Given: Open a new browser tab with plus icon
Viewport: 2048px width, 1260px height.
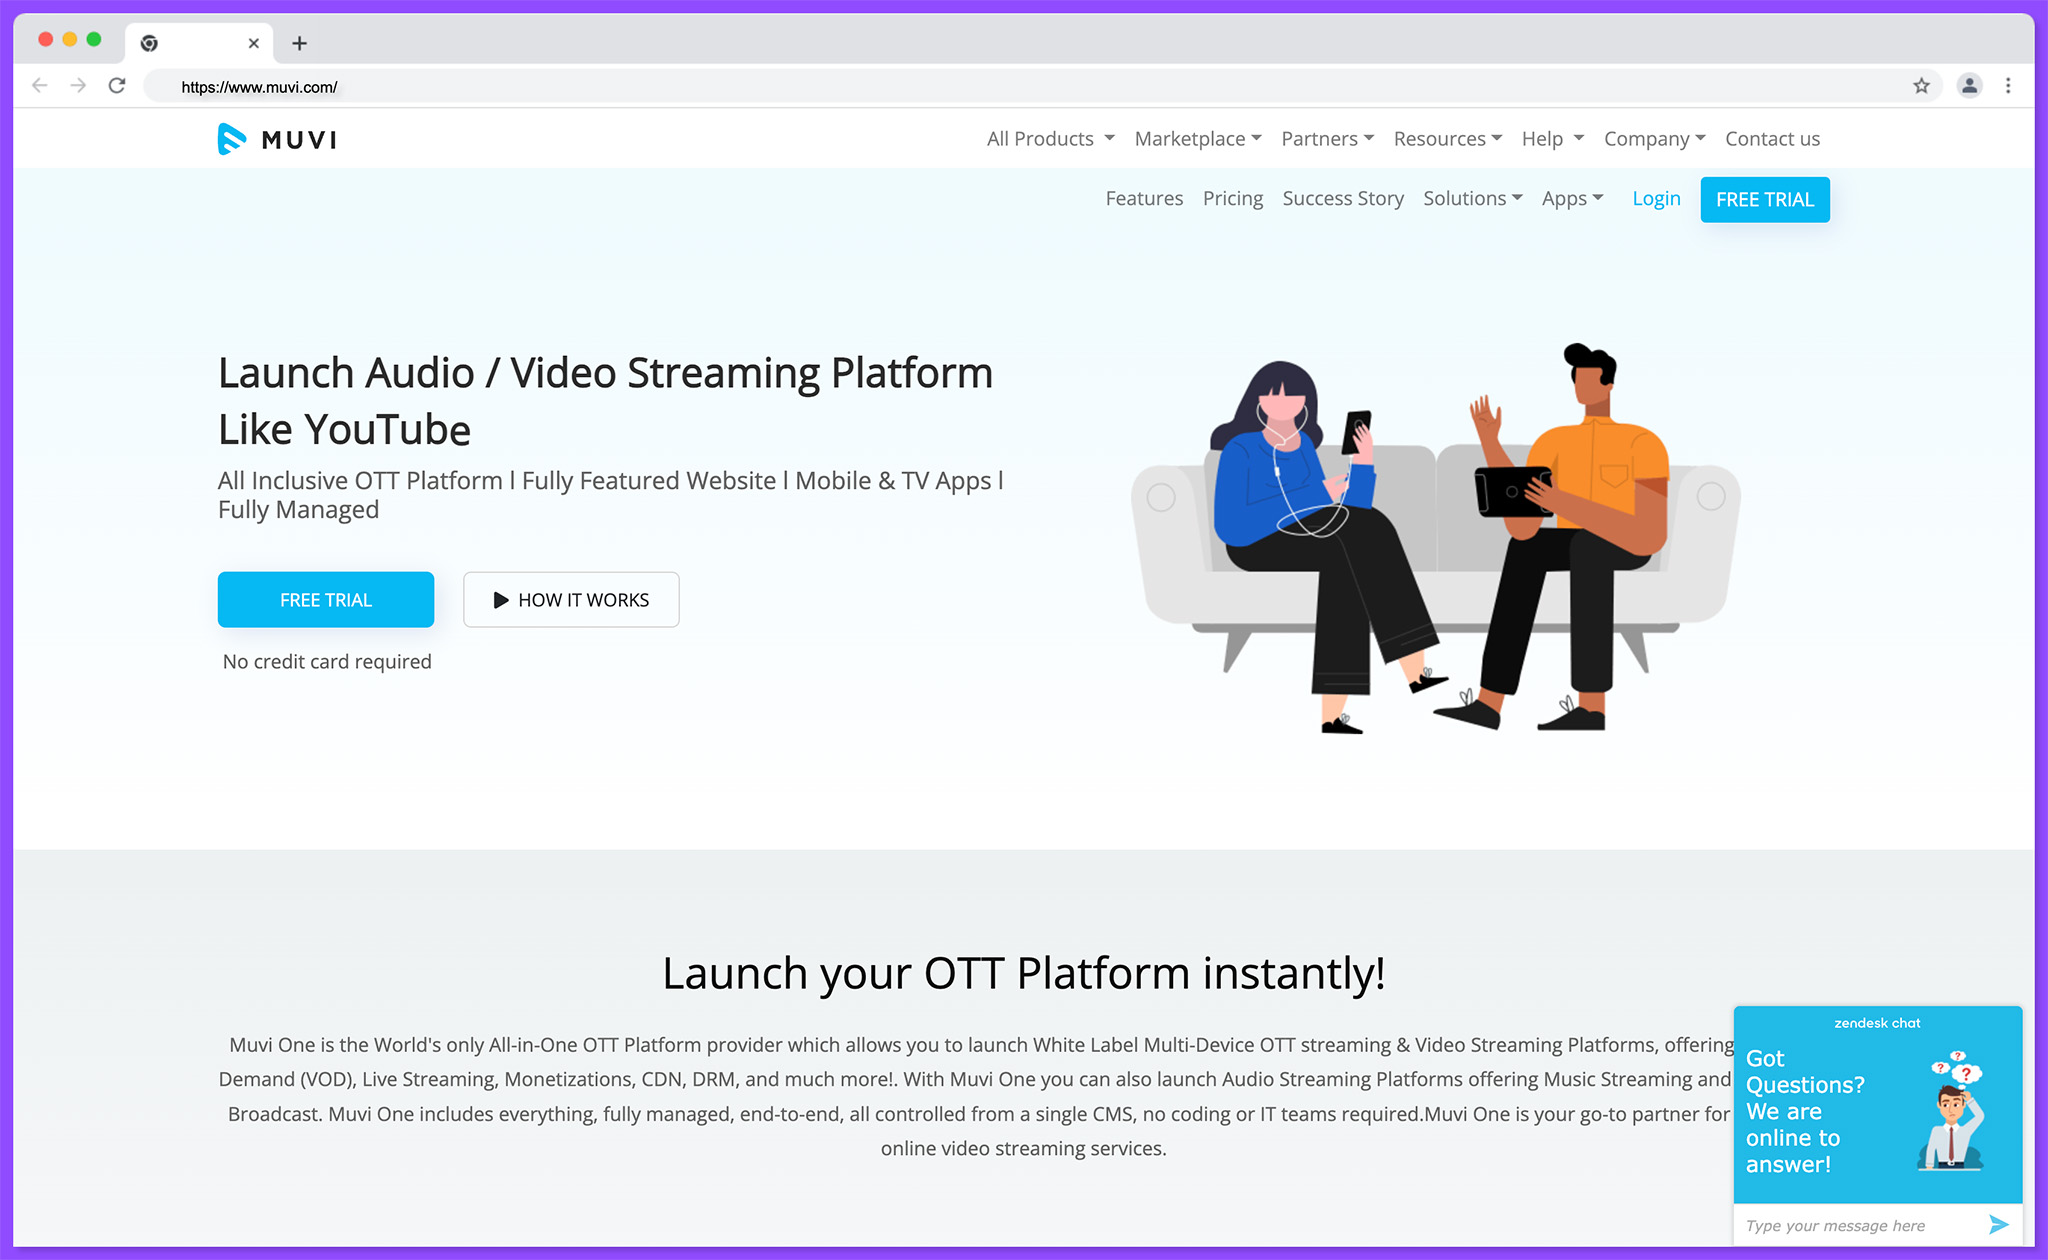Looking at the screenshot, I should click(x=299, y=42).
